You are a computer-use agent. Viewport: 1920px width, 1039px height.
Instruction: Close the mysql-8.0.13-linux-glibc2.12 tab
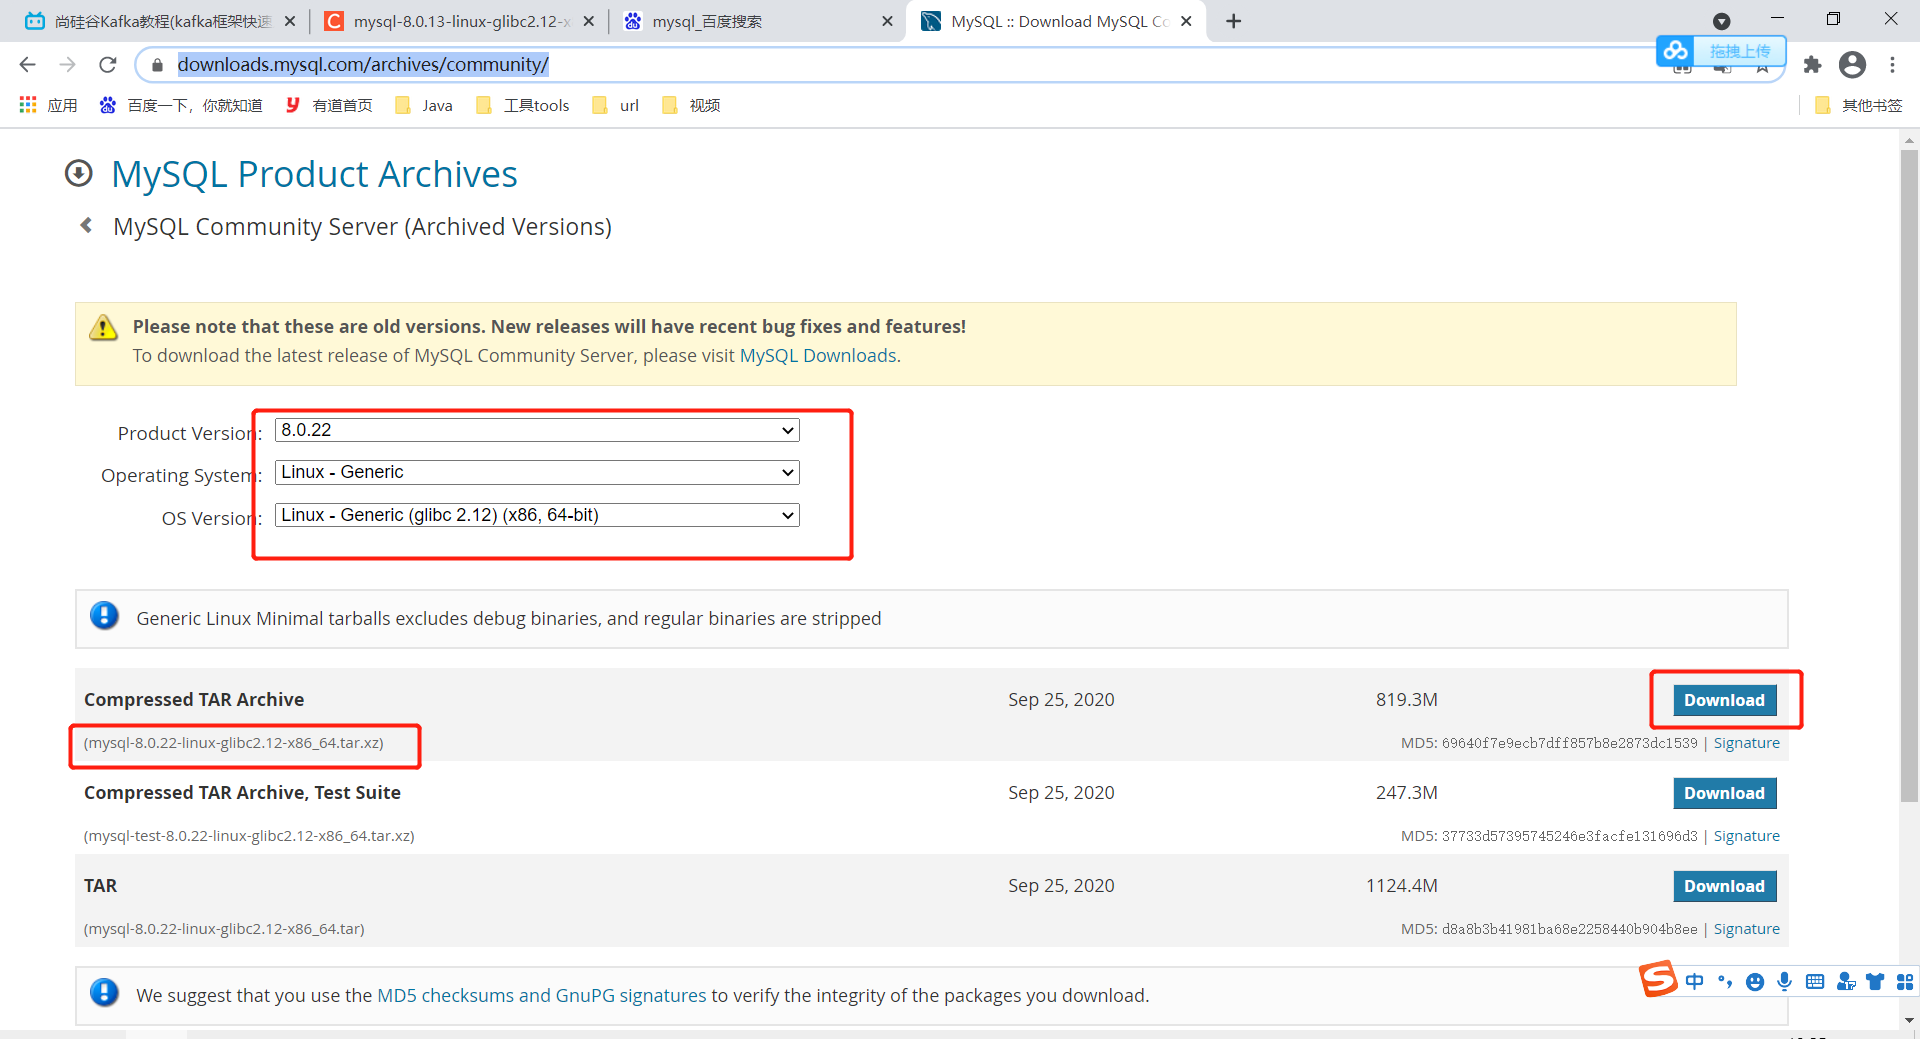coord(588,21)
